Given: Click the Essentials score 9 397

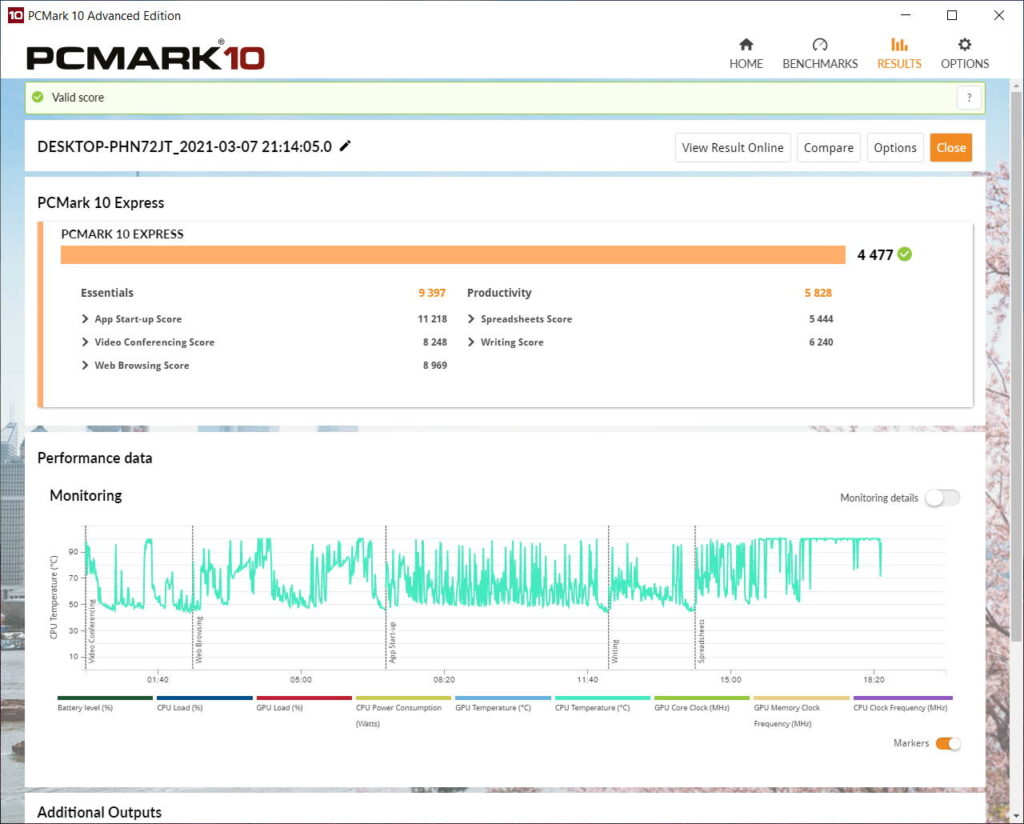Looking at the screenshot, I should [432, 293].
